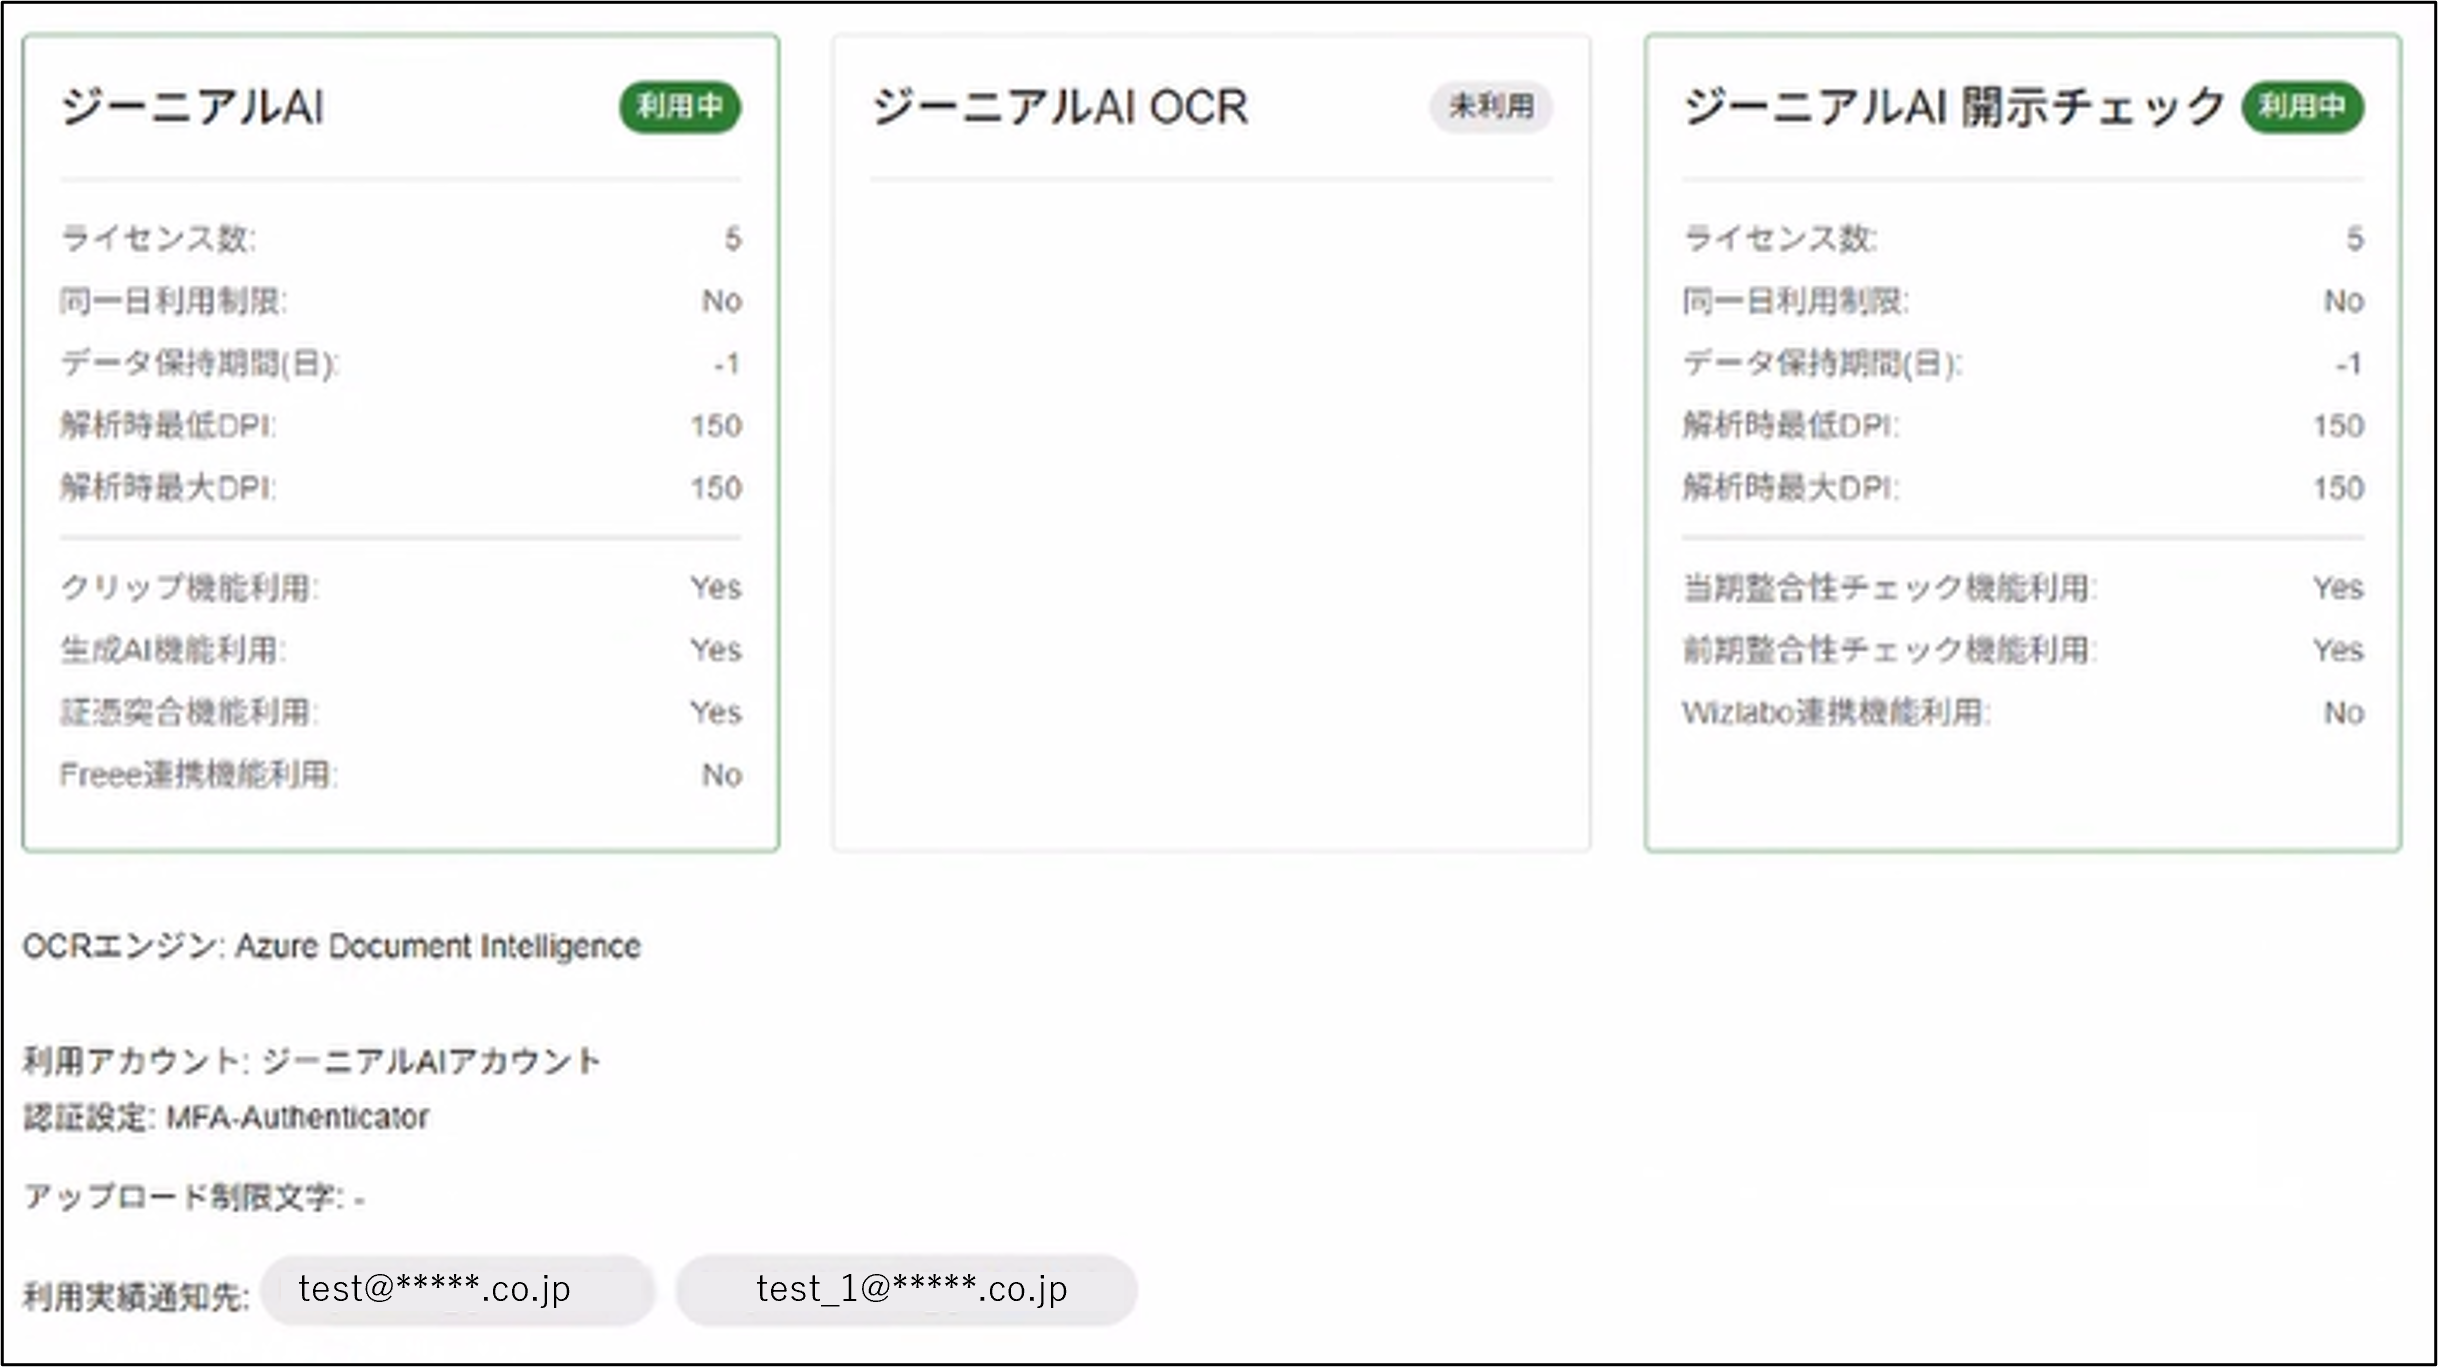The height and width of the screenshot is (1367, 2438).
Task: Click 生成AI機能利用 Yes value
Action: (715, 650)
